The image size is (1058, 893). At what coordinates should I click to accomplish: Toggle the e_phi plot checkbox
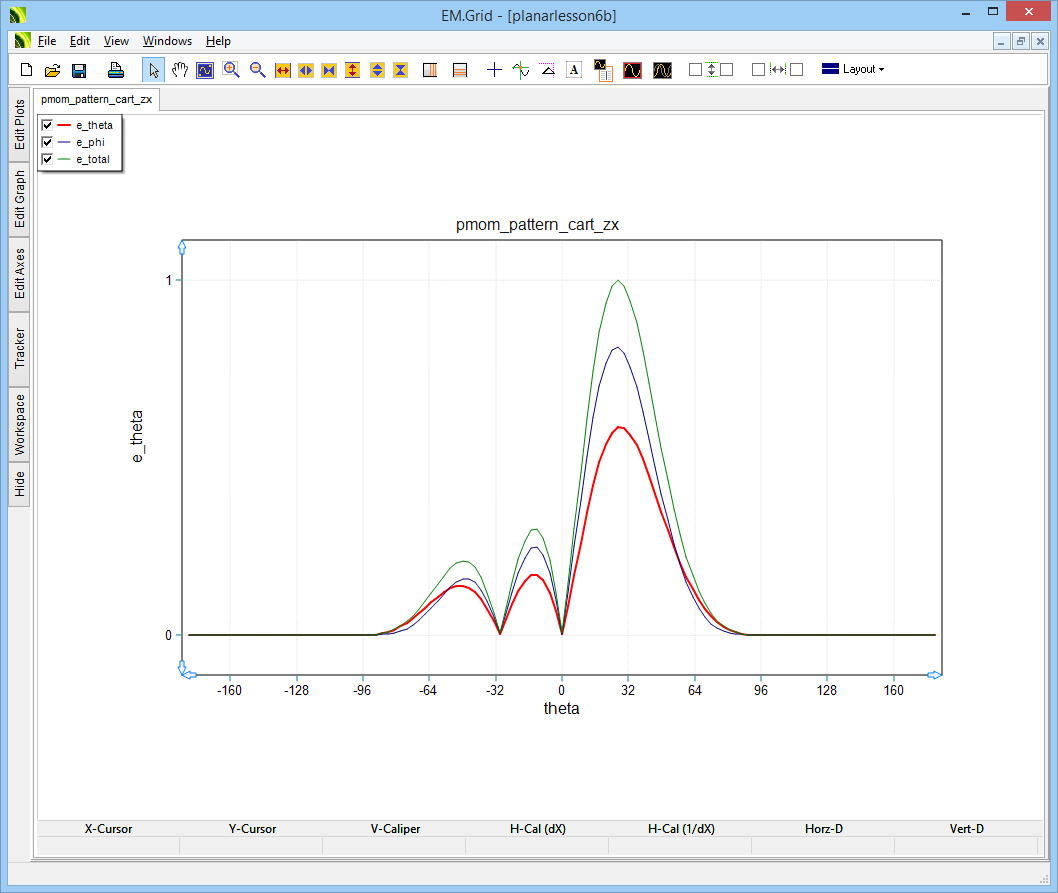[47, 142]
